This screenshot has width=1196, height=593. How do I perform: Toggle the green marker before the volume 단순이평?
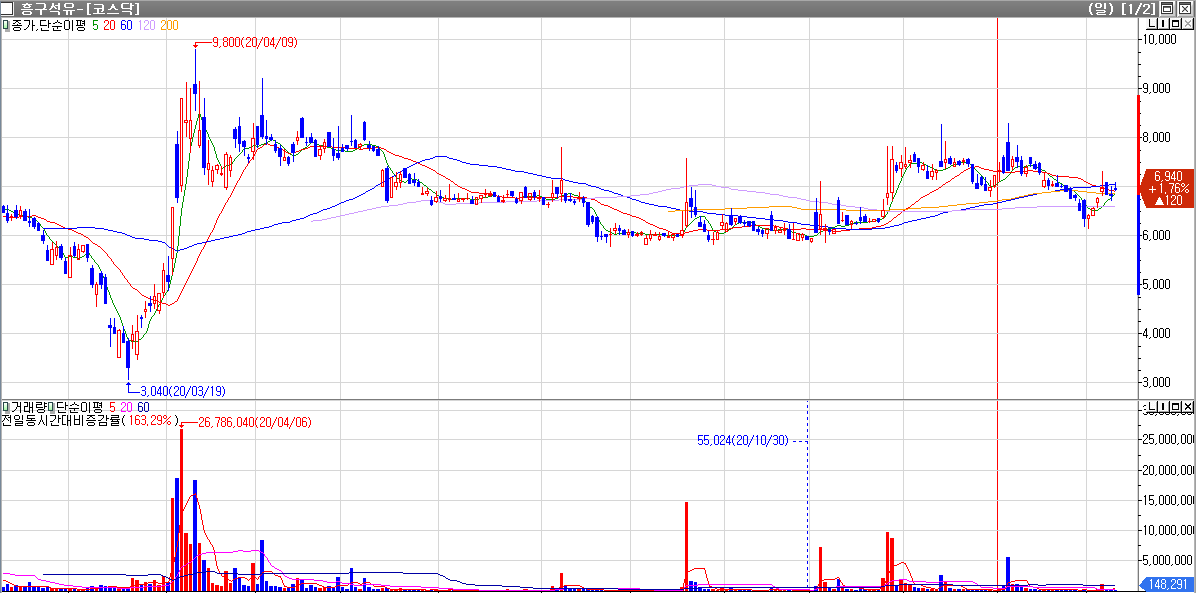51,407
